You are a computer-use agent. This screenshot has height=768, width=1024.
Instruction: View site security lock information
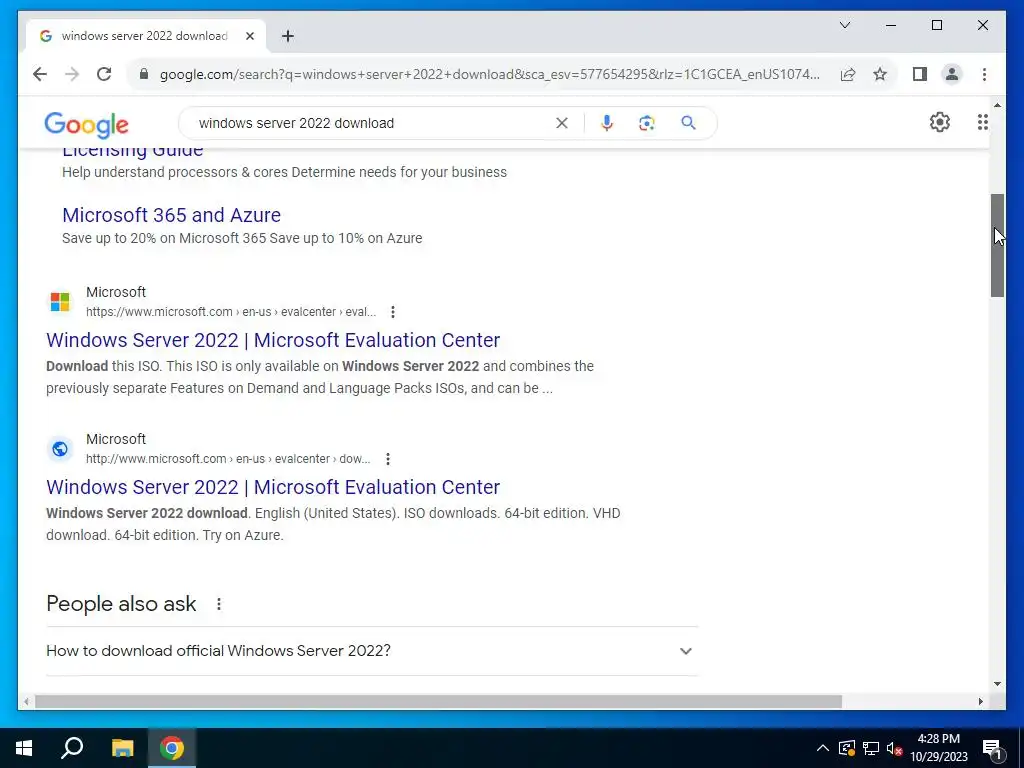pyautogui.click(x=144, y=74)
